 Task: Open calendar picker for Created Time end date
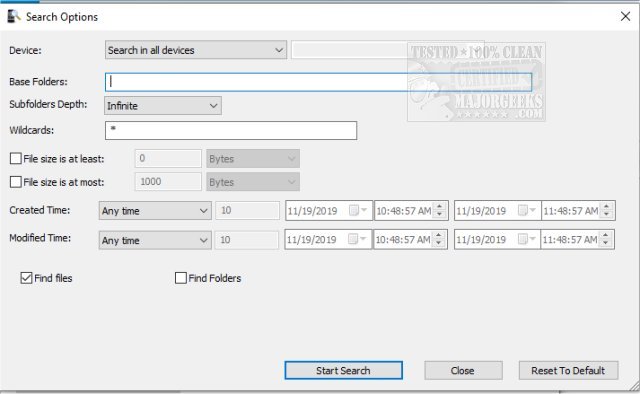(x=527, y=210)
